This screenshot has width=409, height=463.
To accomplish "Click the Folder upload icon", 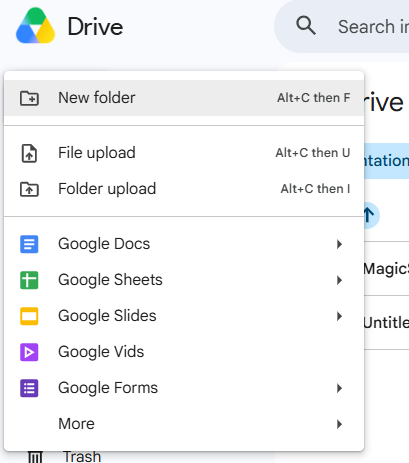I will [29, 189].
